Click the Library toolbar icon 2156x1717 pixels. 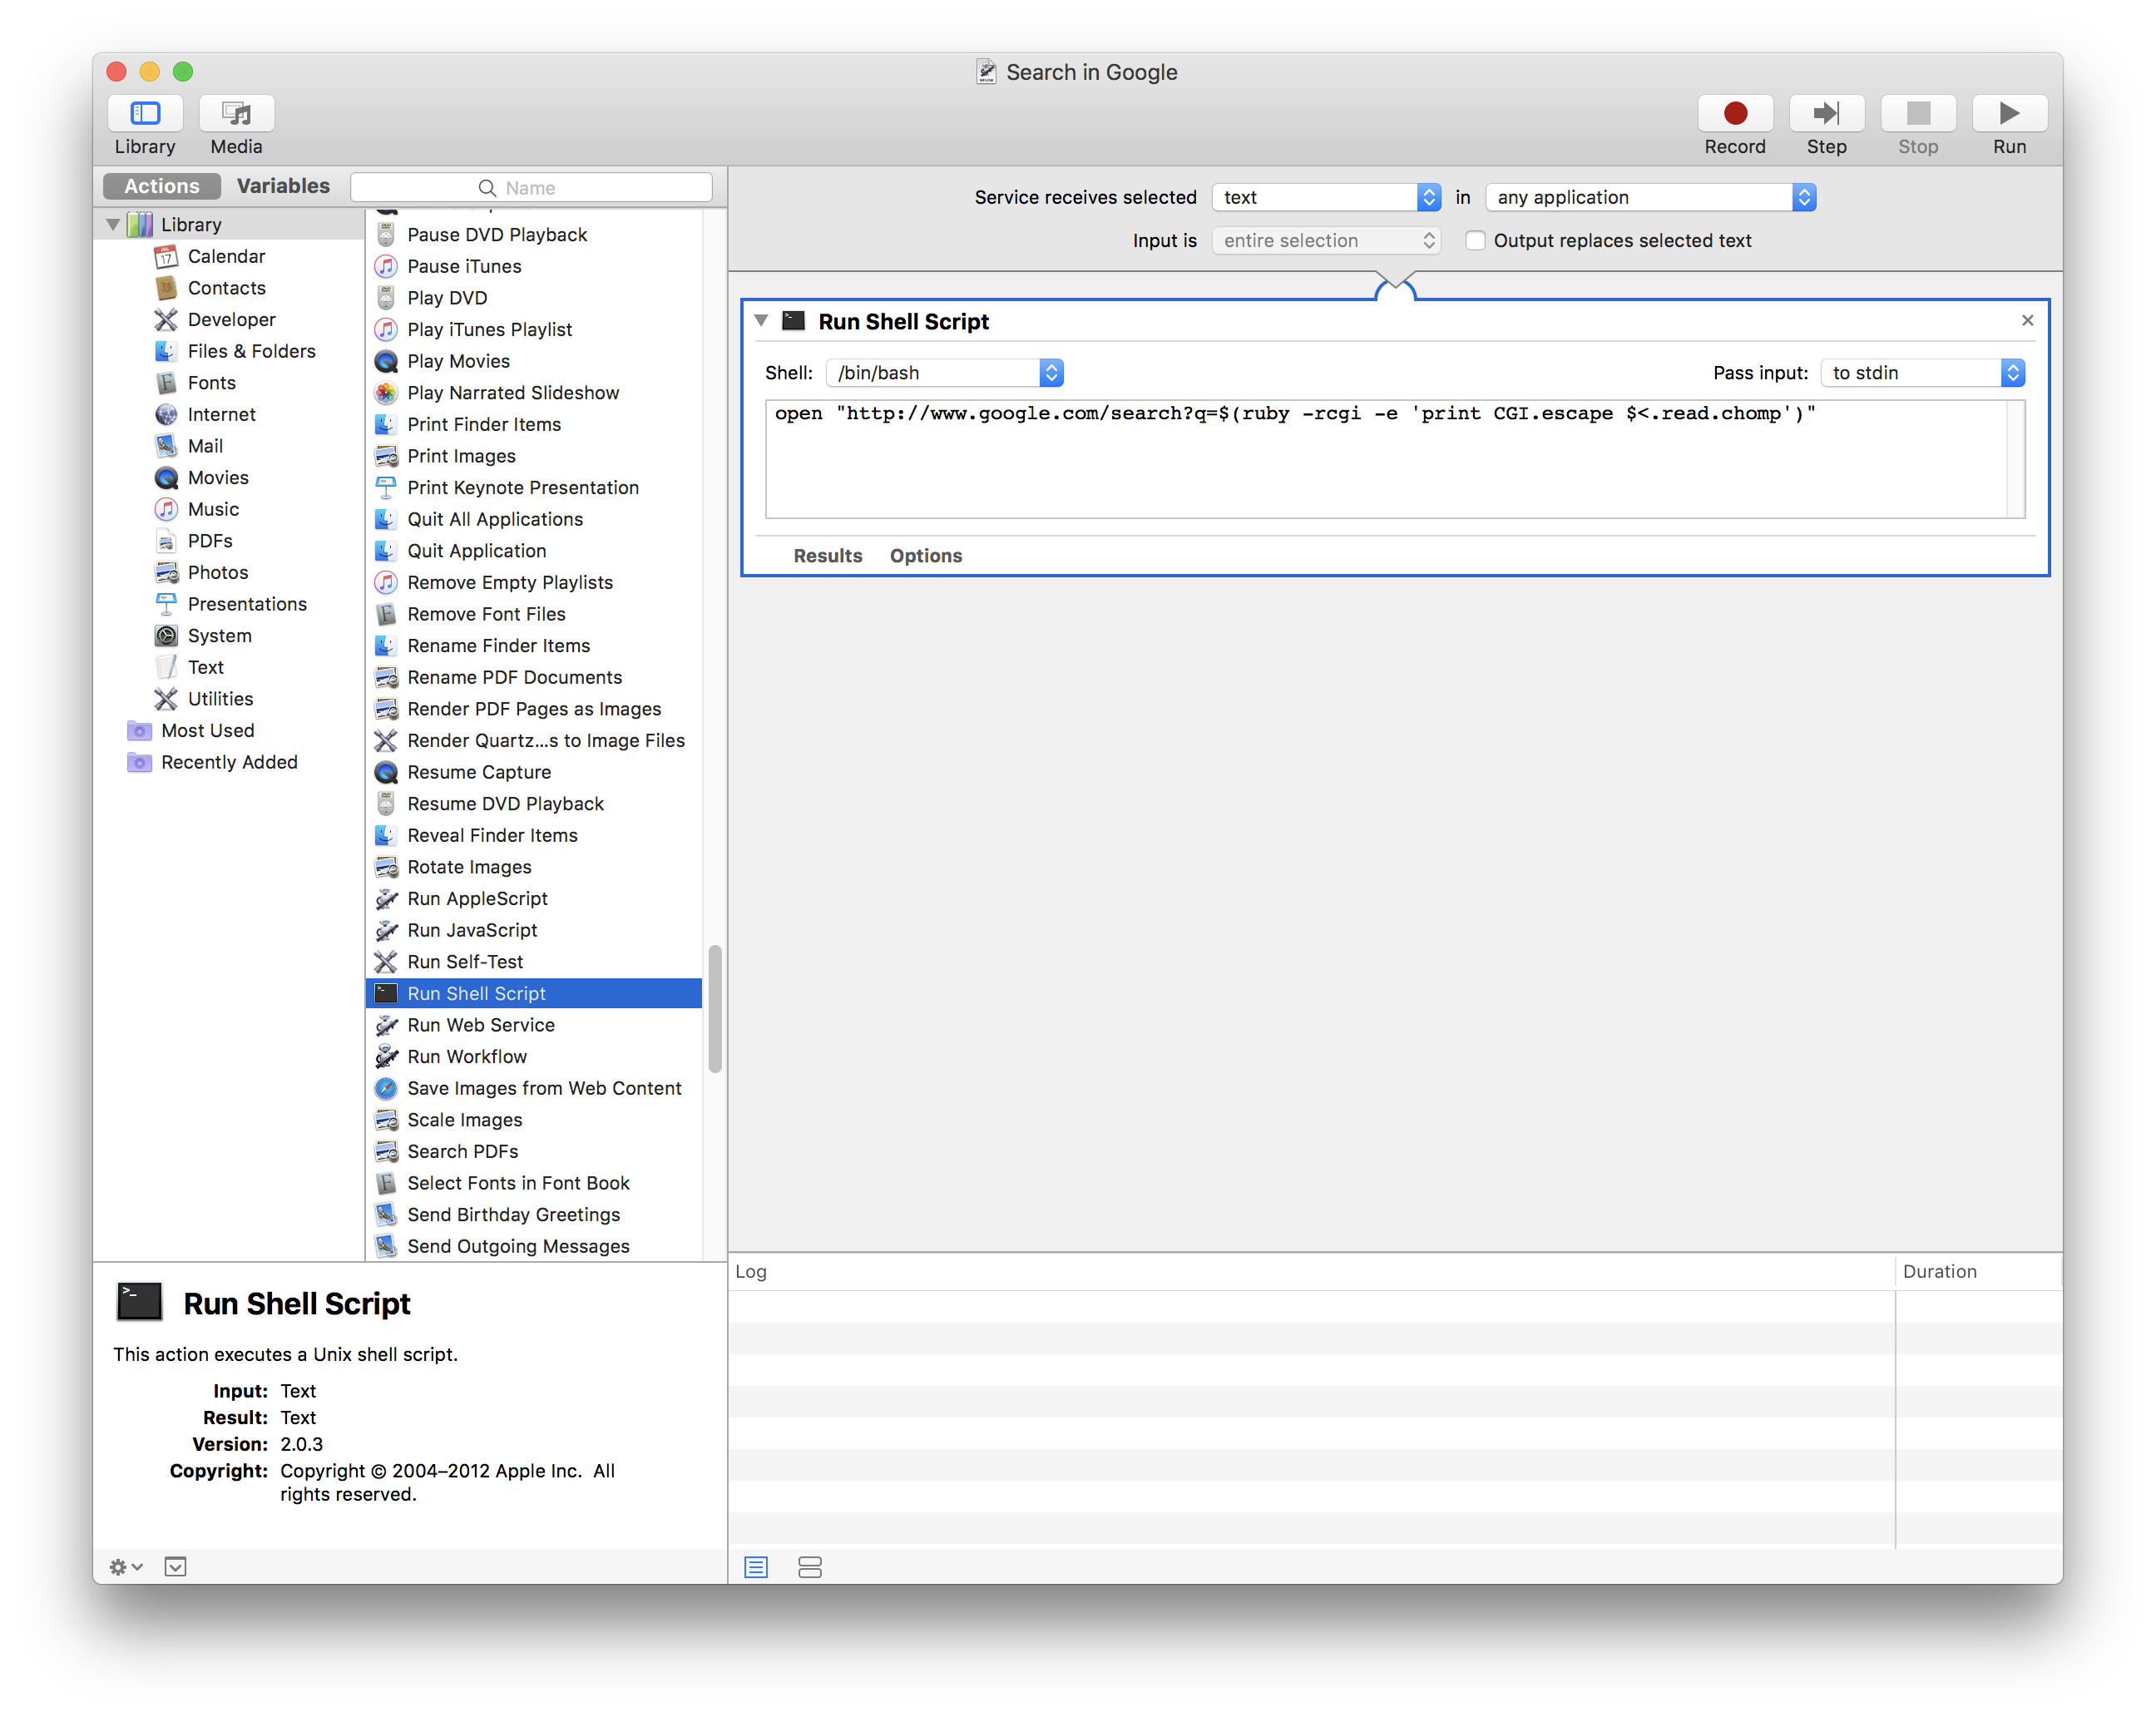point(145,113)
